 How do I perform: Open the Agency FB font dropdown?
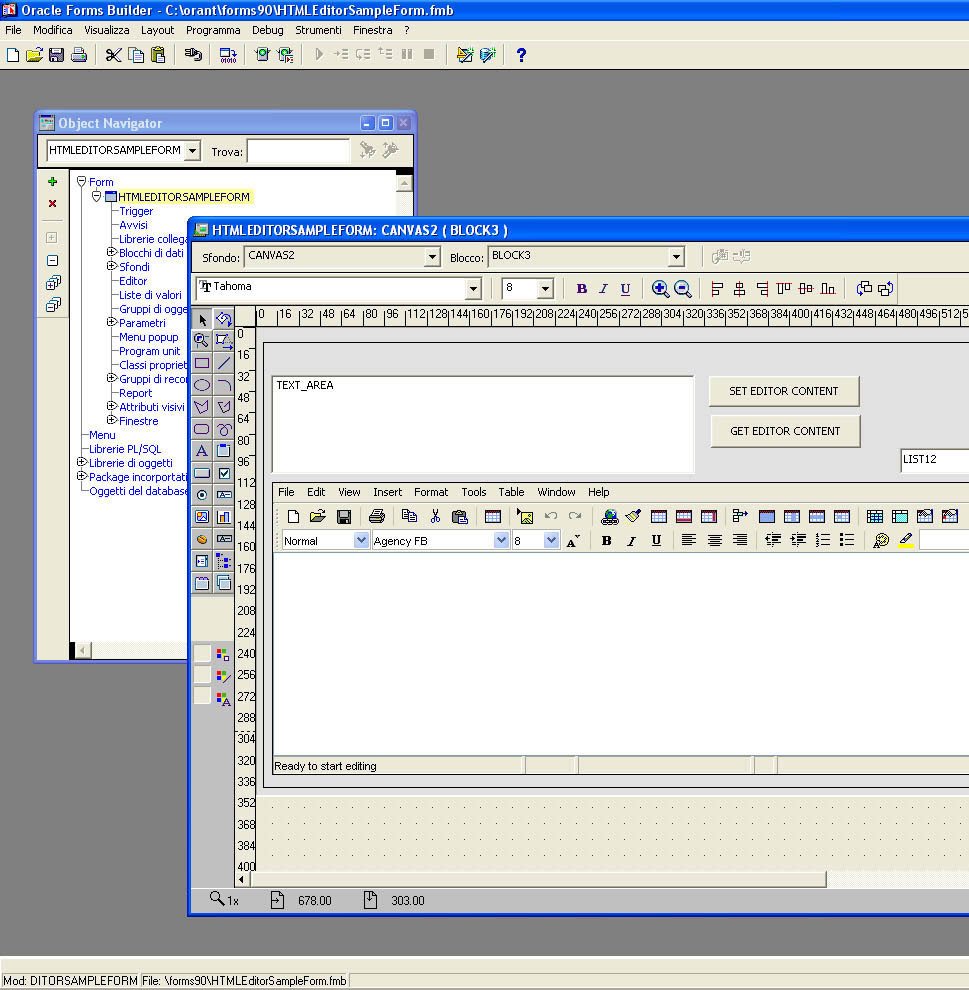pyautogui.click(x=501, y=540)
